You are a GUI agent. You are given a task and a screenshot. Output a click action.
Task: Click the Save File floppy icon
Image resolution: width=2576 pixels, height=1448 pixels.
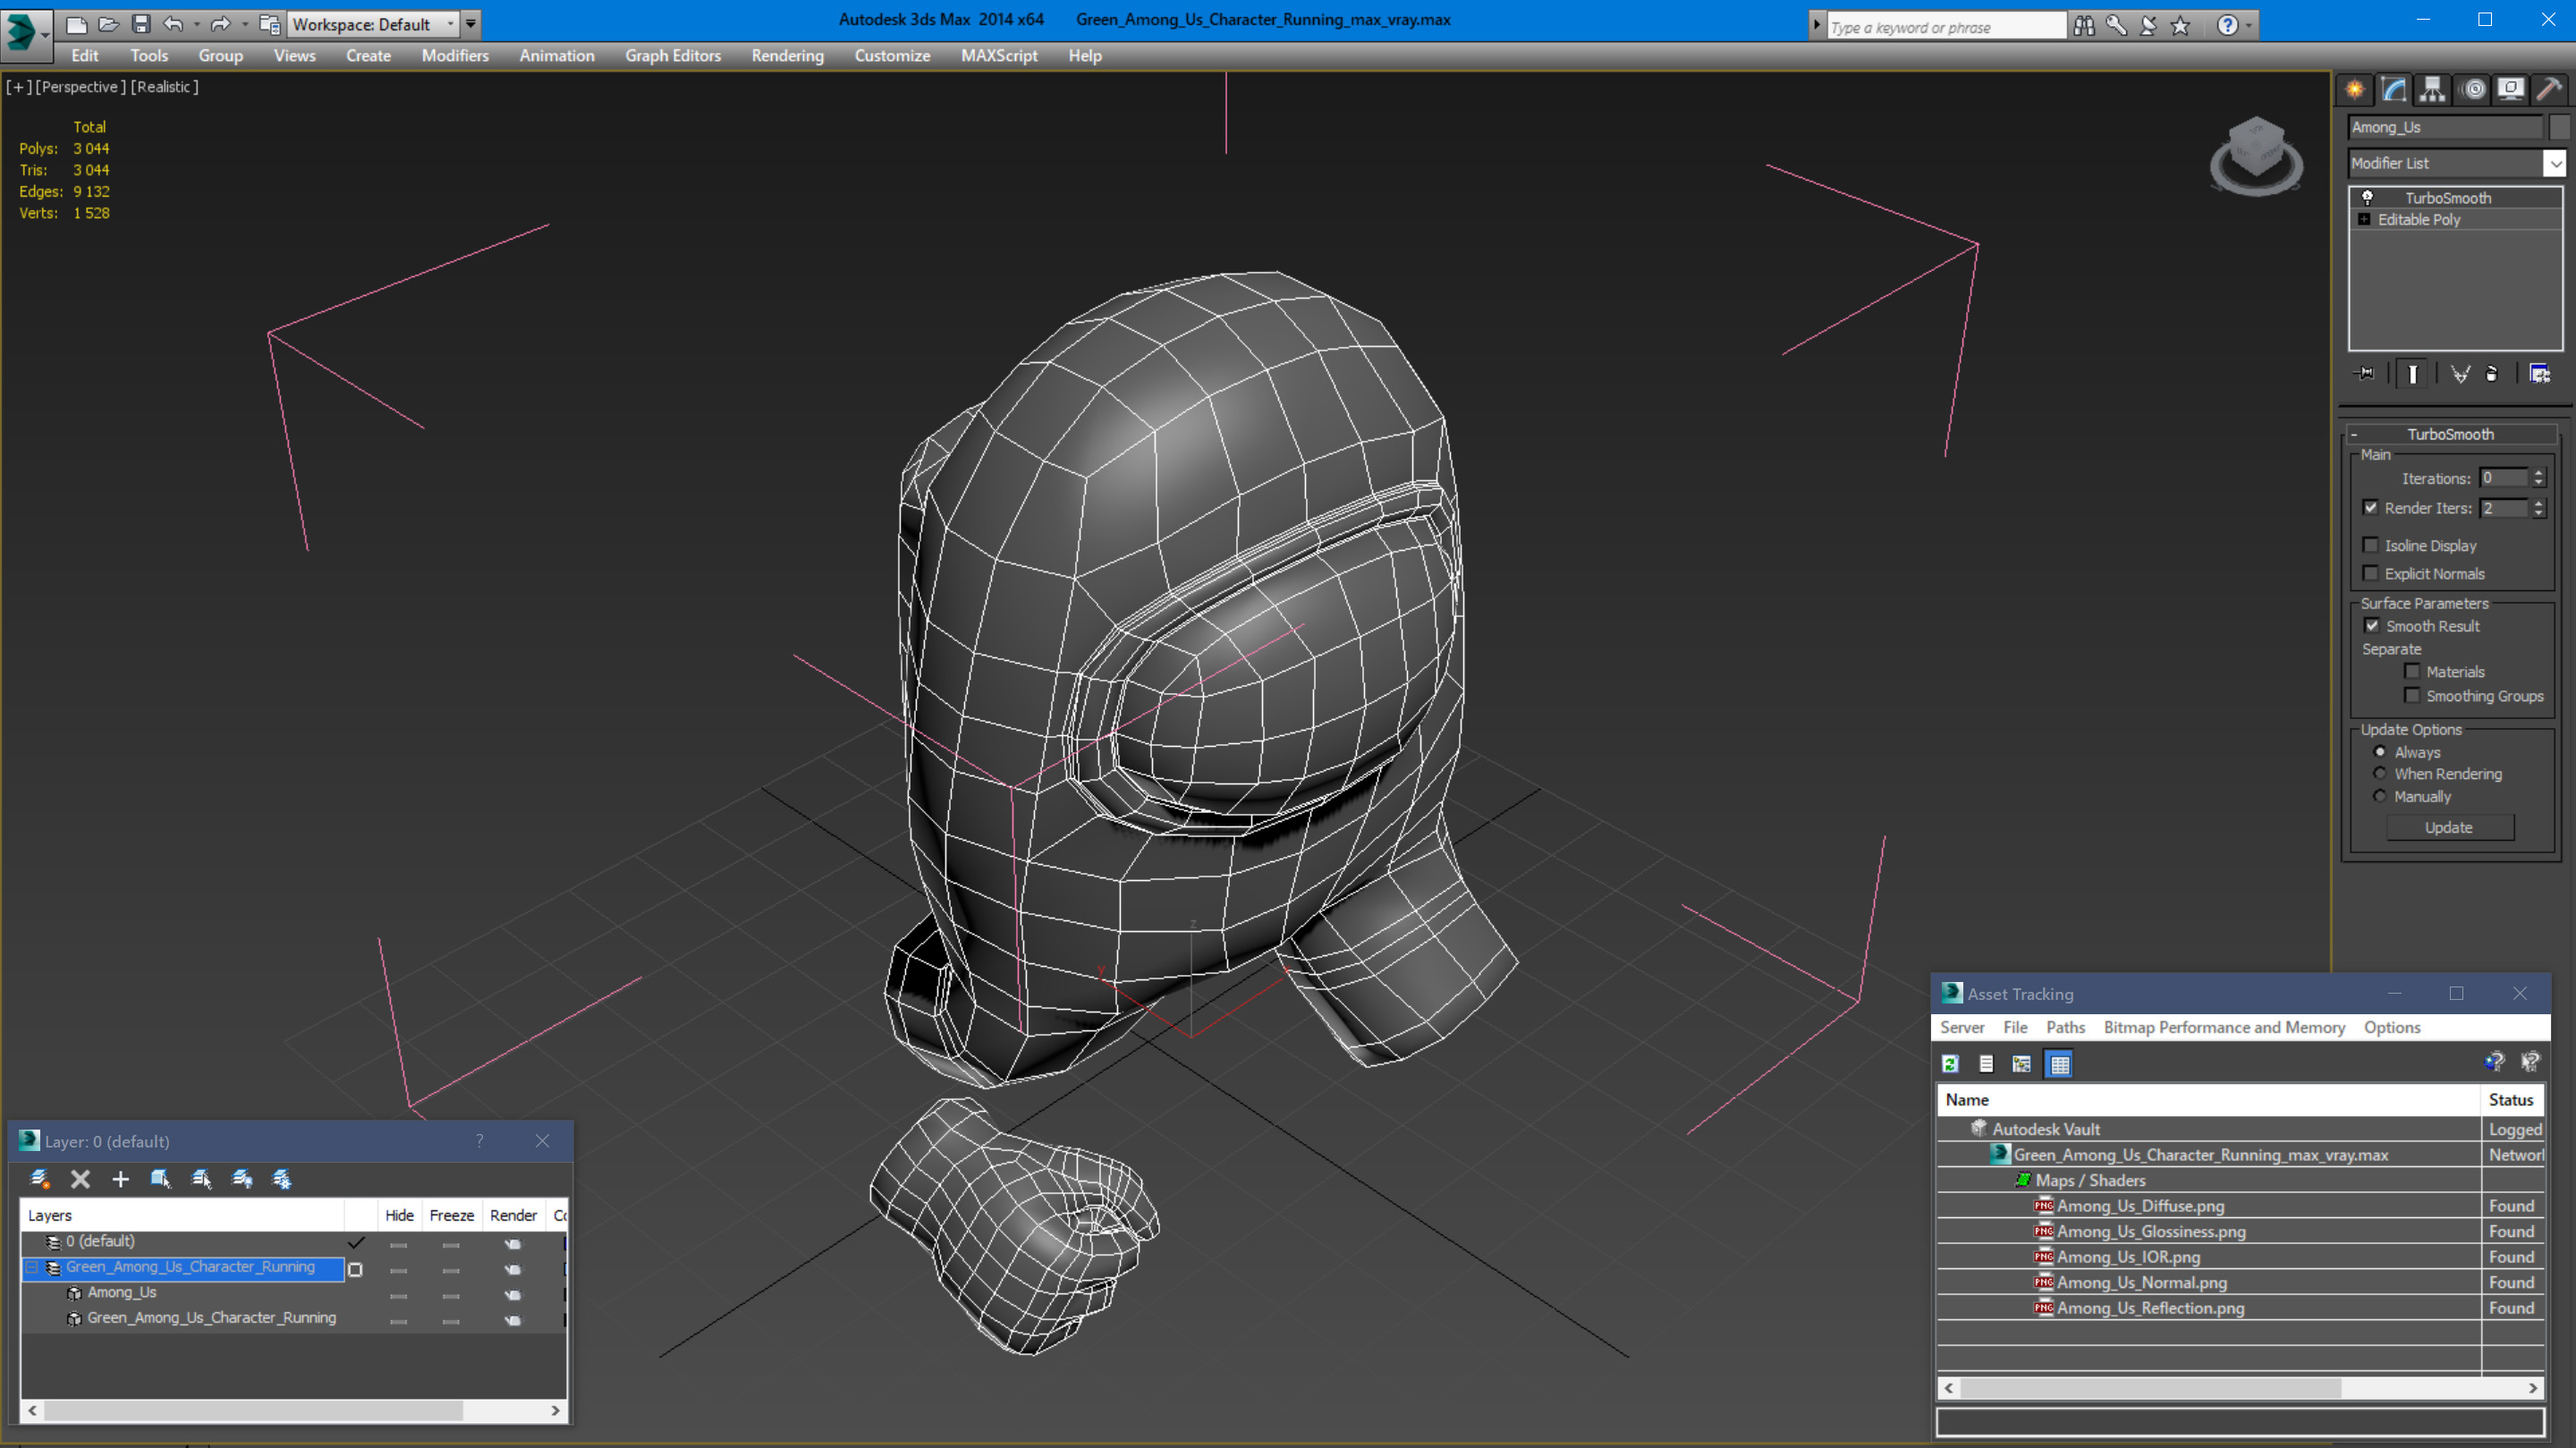coord(141,24)
